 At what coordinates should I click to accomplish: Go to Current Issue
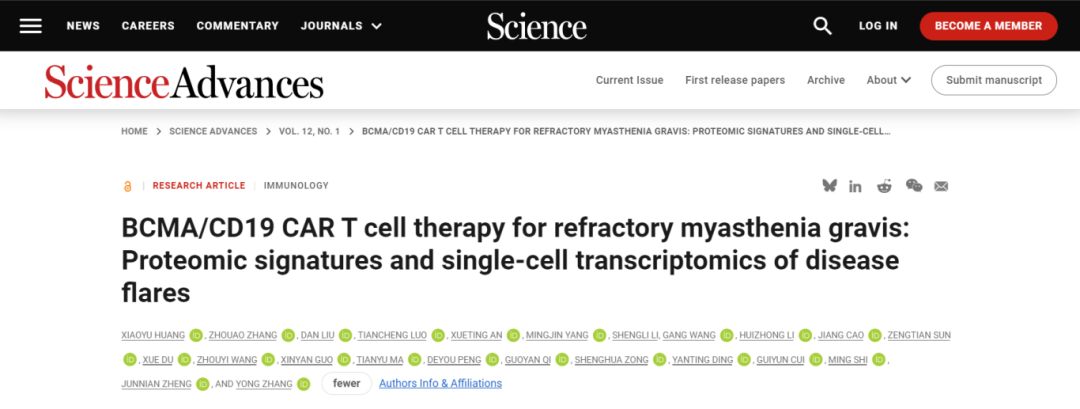tap(629, 80)
